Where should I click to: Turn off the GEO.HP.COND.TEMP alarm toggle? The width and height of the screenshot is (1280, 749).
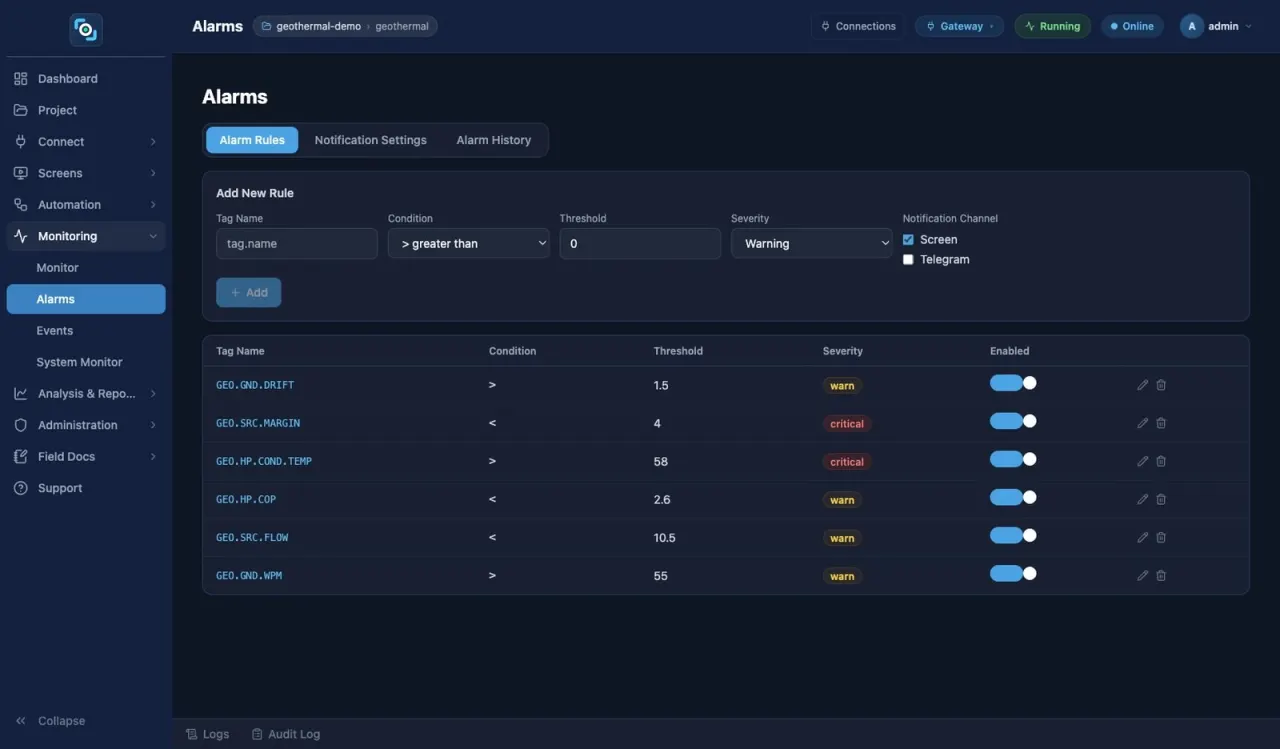point(1013,459)
